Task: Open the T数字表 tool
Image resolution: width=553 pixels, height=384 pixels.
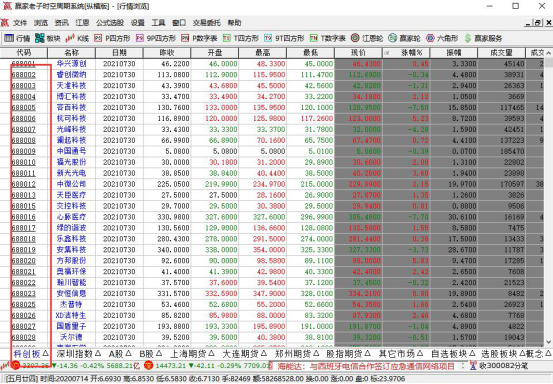Action: click(x=328, y=38)
